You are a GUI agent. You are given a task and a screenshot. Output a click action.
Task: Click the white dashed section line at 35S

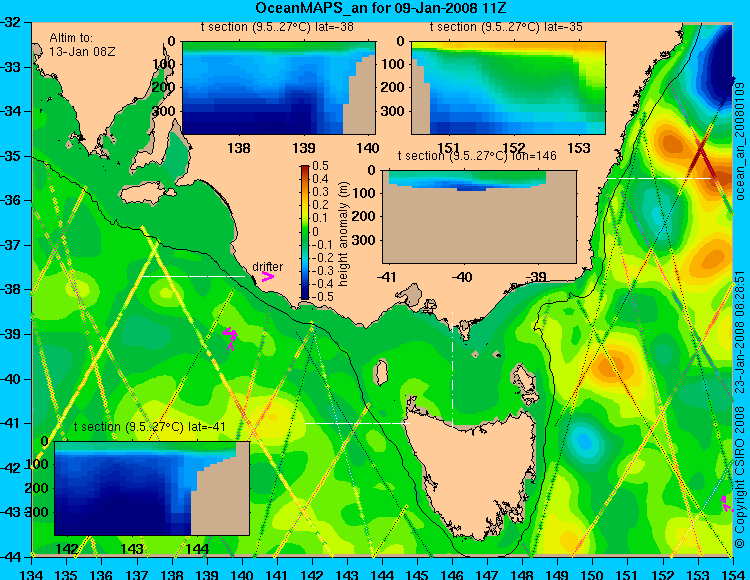pos(660,178)
